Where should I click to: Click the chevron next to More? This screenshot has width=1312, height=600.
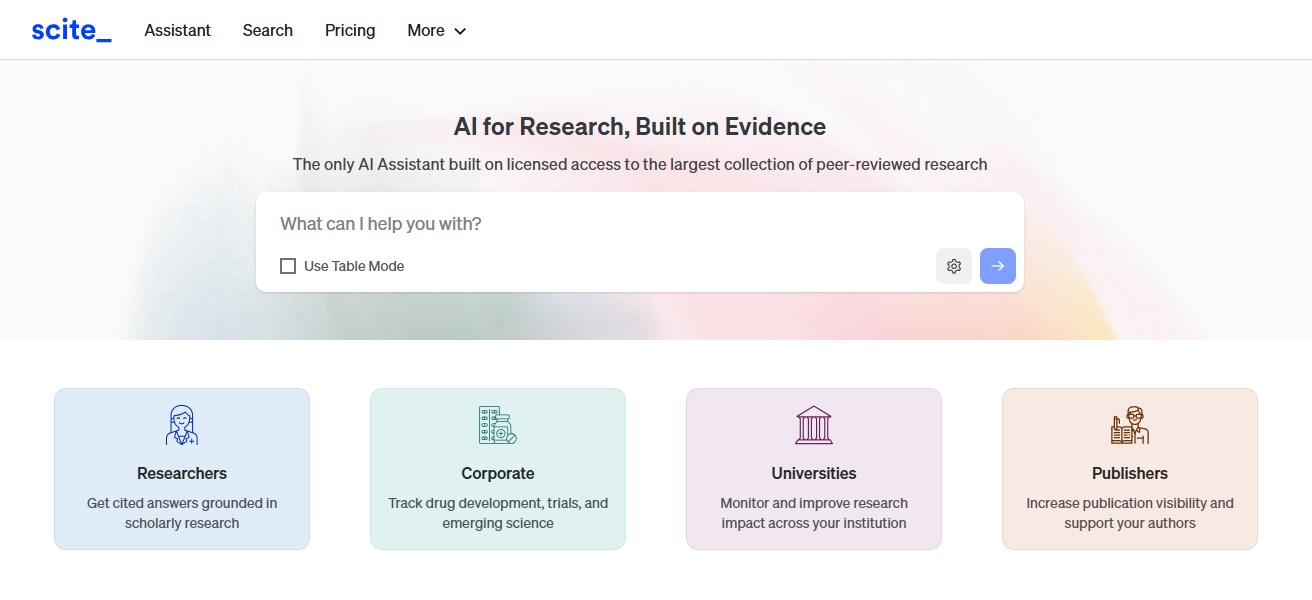(x=460, y=31)
